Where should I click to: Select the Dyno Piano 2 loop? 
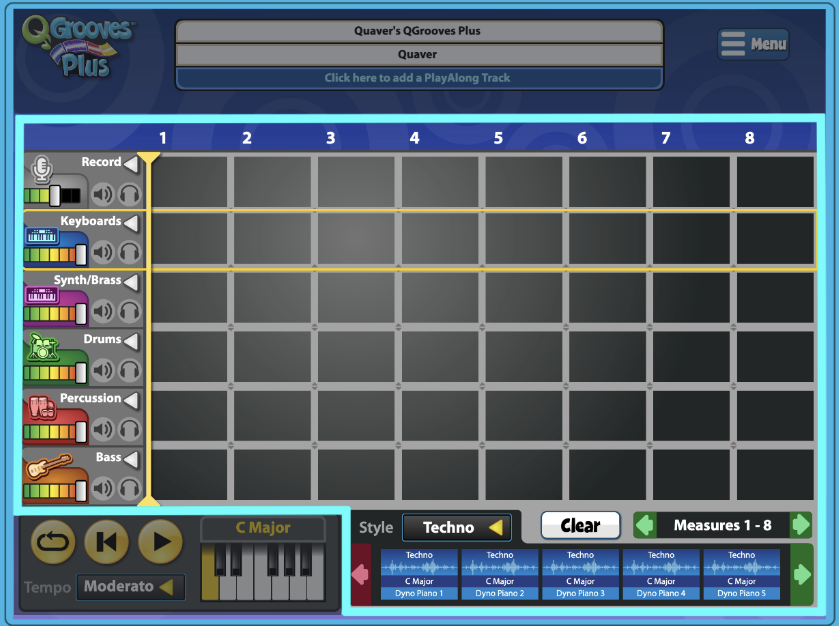tap(500, 574)
